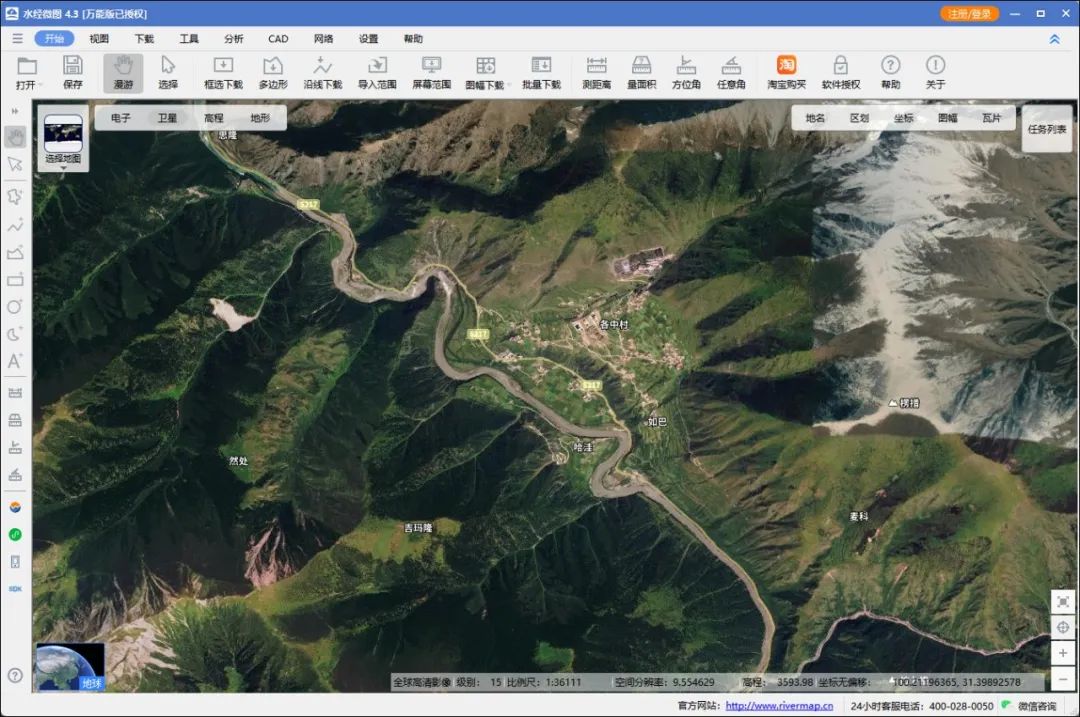Click the 地球 globe thumbnail
Viewport: 1080px width, 717px height.
pos(70,667)
